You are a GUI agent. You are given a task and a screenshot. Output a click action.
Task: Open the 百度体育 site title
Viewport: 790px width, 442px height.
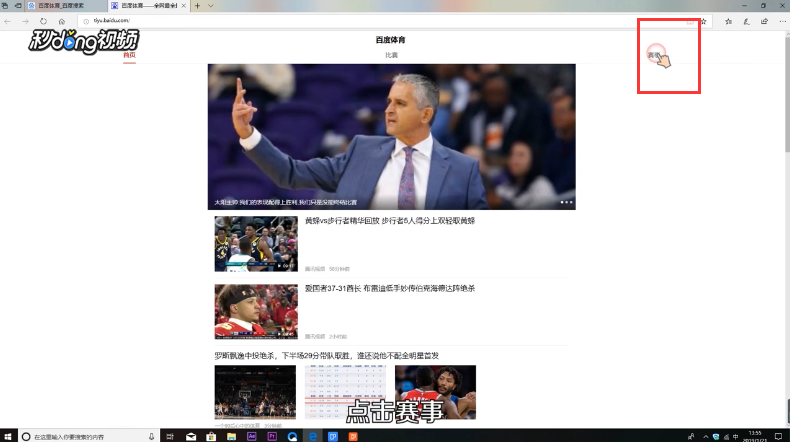tap(390, 40)
